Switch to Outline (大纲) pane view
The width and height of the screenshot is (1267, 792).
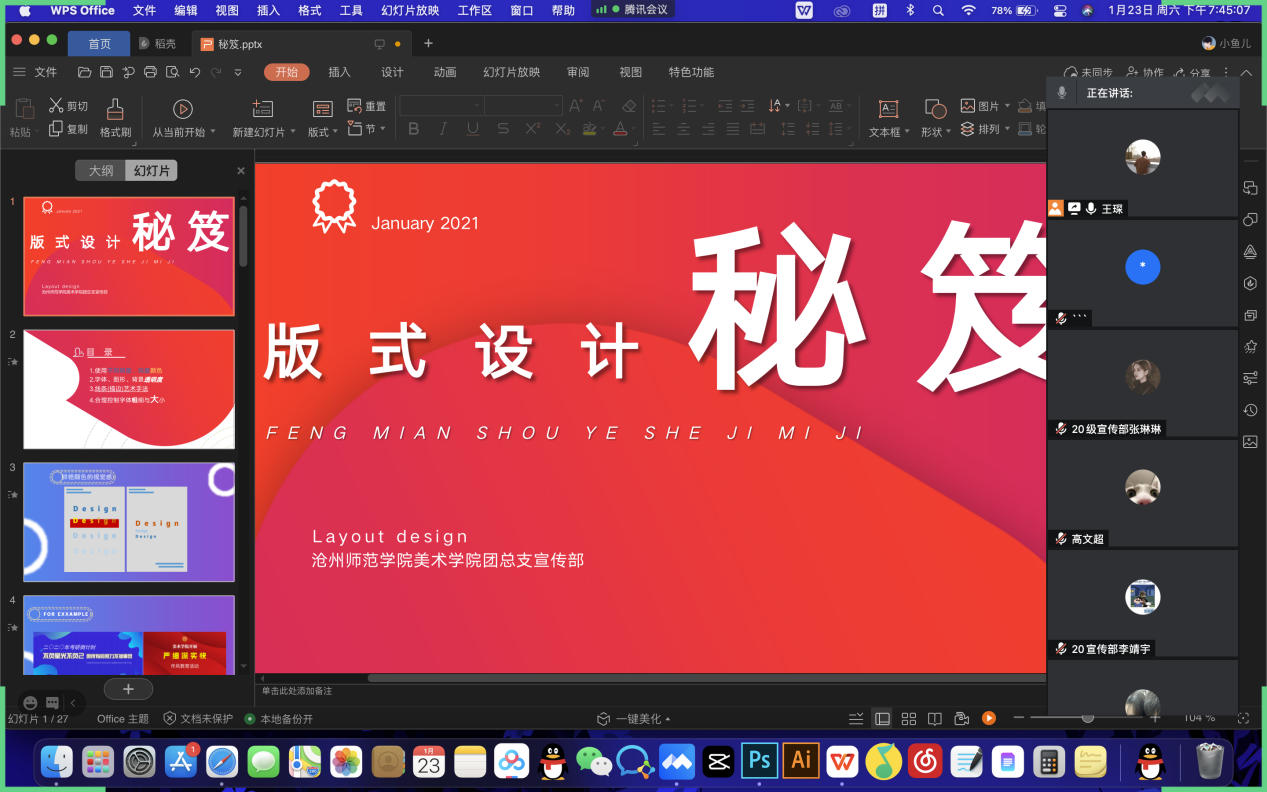click(x=101, y=171)
